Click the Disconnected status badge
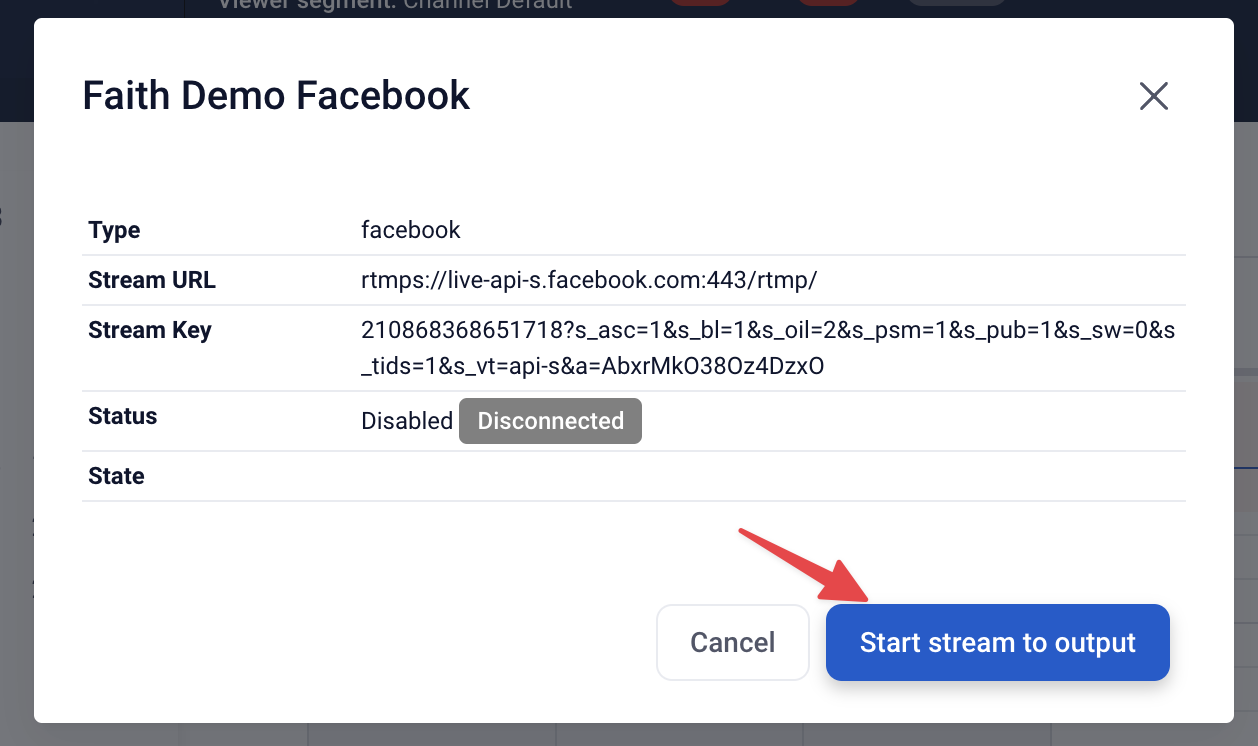 (x=550, y=421)
